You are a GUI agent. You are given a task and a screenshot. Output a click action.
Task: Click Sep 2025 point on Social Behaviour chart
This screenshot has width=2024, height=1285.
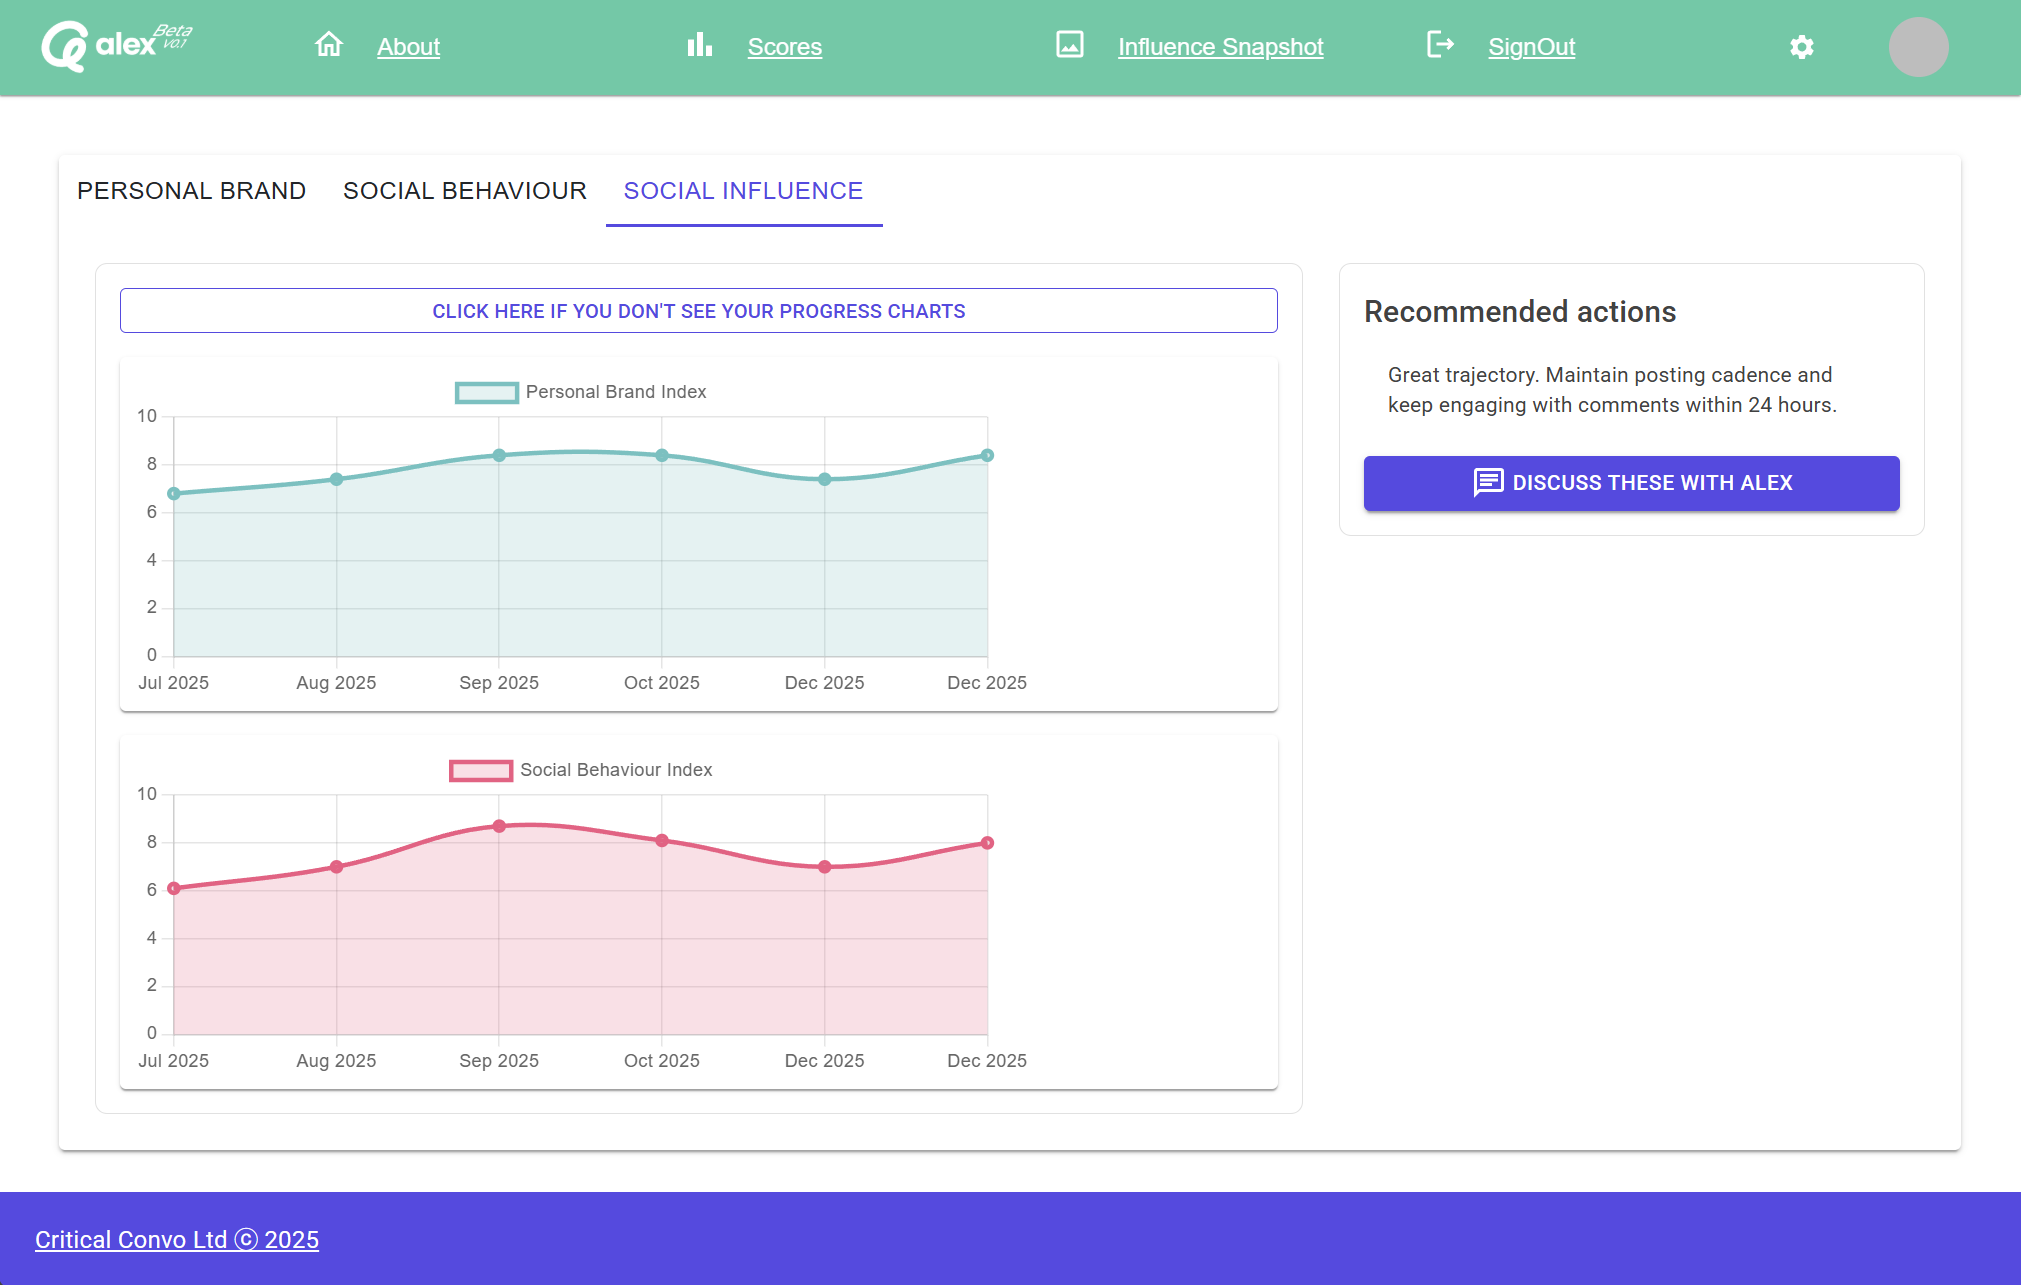(x=499, y=826)
